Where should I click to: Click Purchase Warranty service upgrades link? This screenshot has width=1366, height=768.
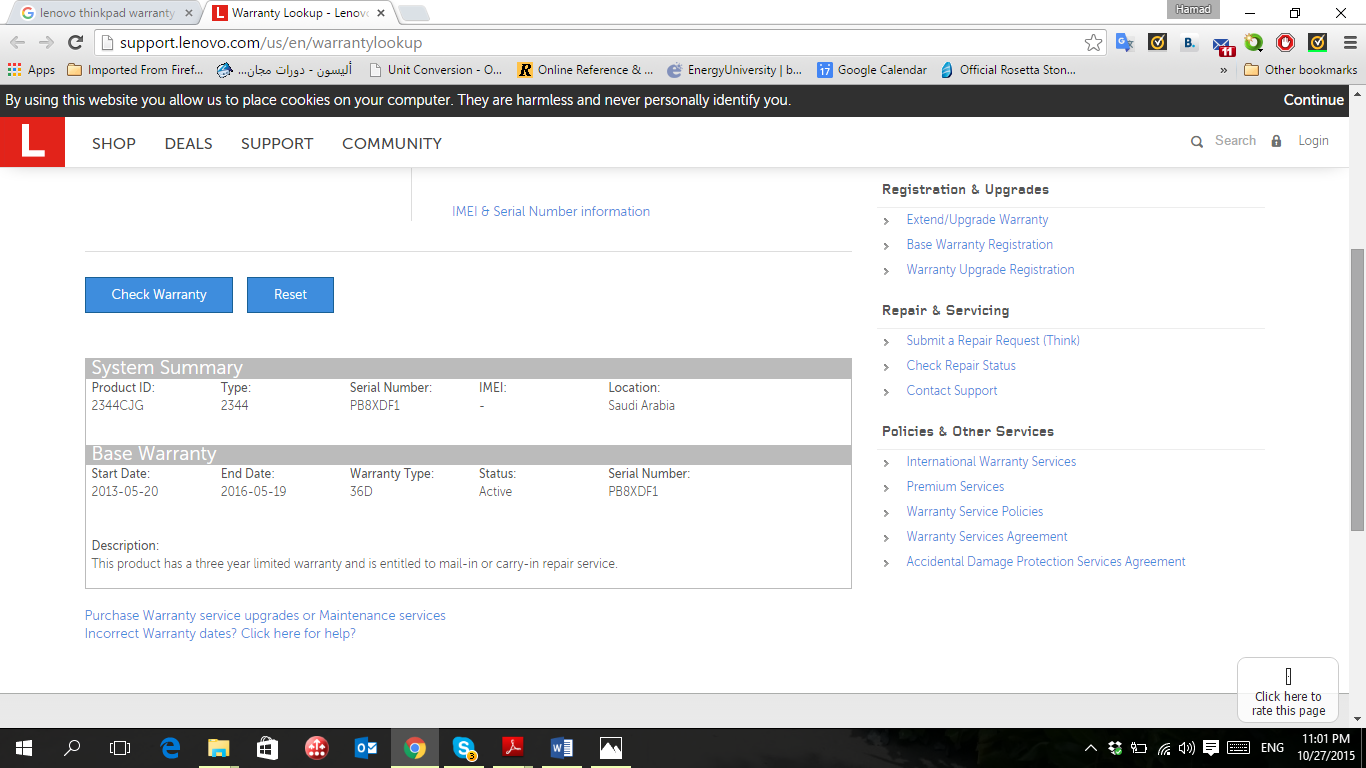point(265,615)
